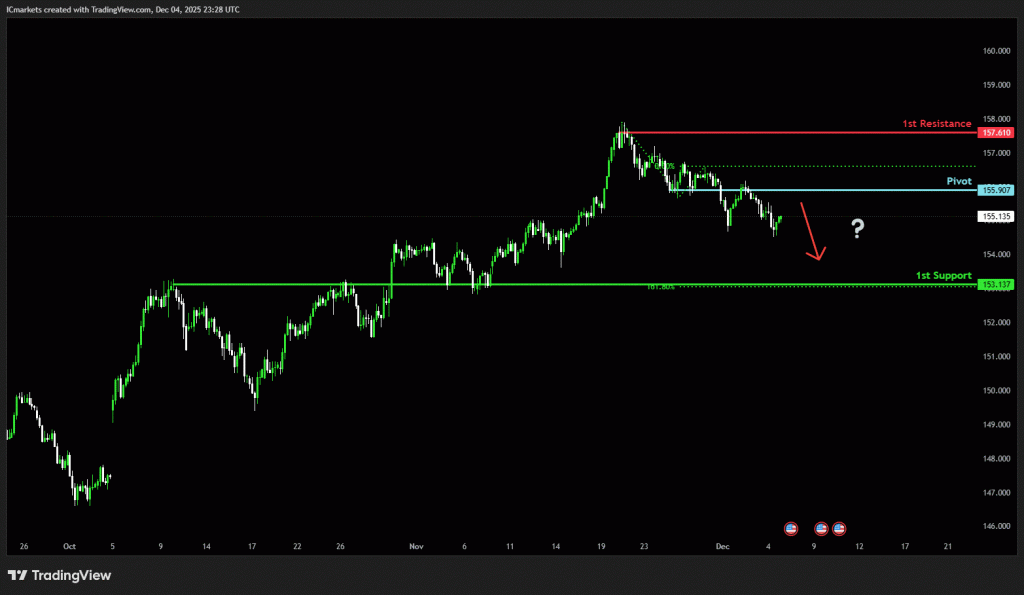Click 160.000 on the price axis
The height and width of the screenshot is (595, 1024).
[995, 51]
